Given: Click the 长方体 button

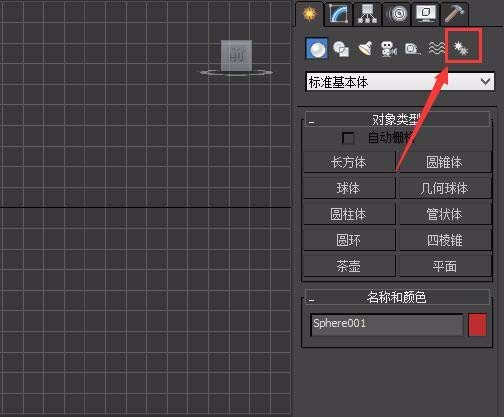Looking at the screenshot, I should (x=349, y=162).
